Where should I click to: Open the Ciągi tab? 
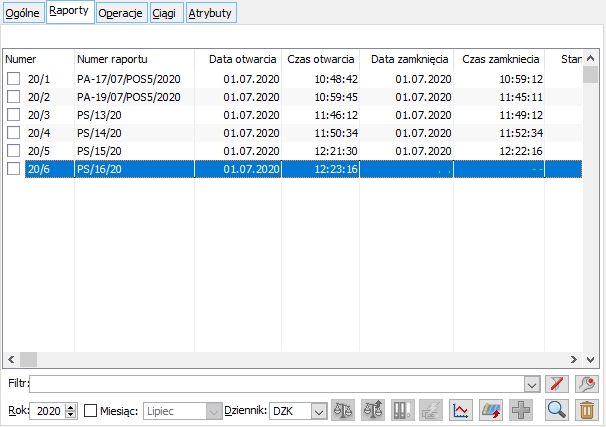pyautogui.click(x=166, y=13)
